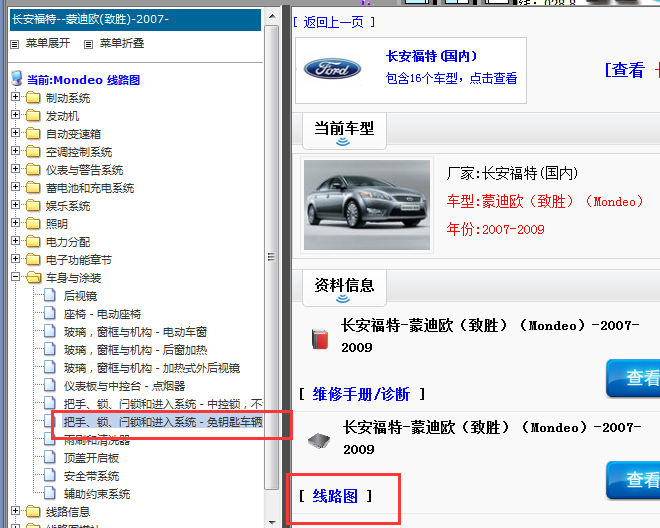Go back via 返回上一页 link
The height and width of the screenshot is (528, 660).
tap(334, 22)
